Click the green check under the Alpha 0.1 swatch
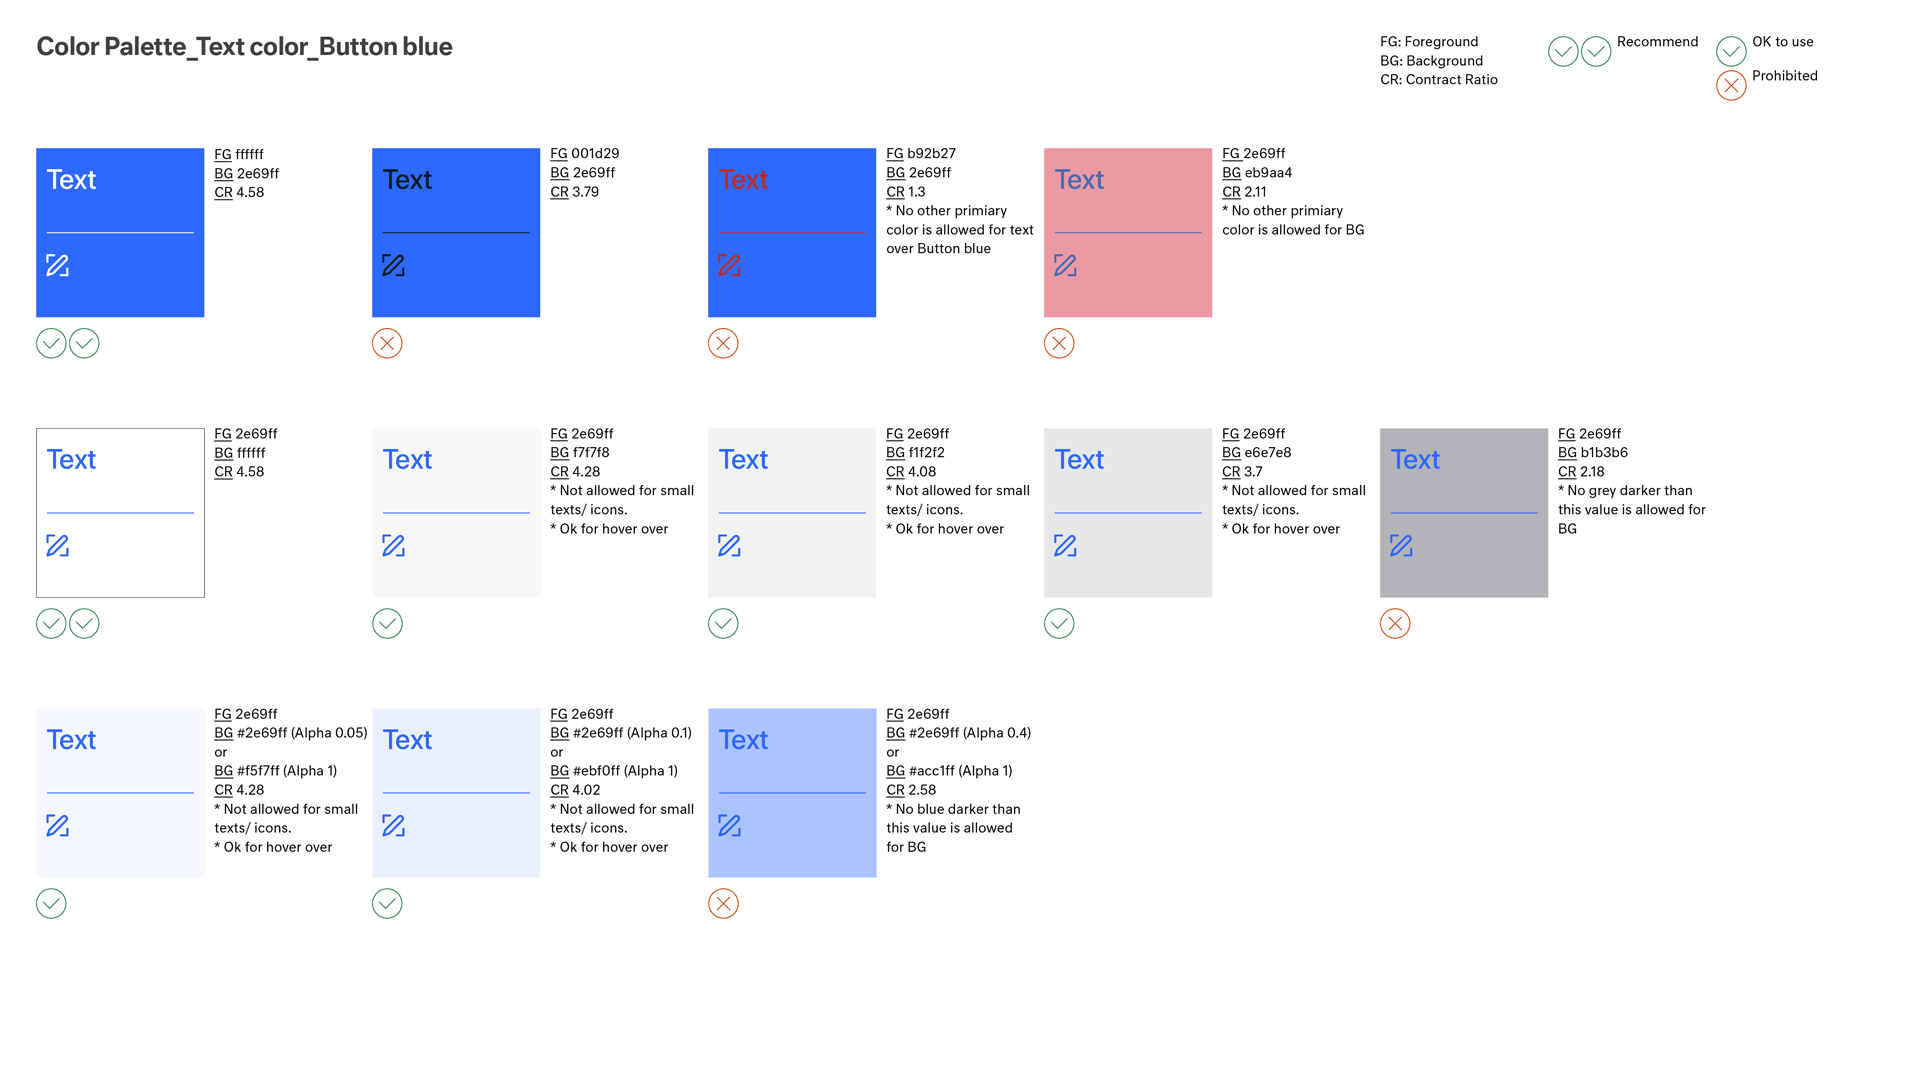1920x1080 pixels. point(387,903)
